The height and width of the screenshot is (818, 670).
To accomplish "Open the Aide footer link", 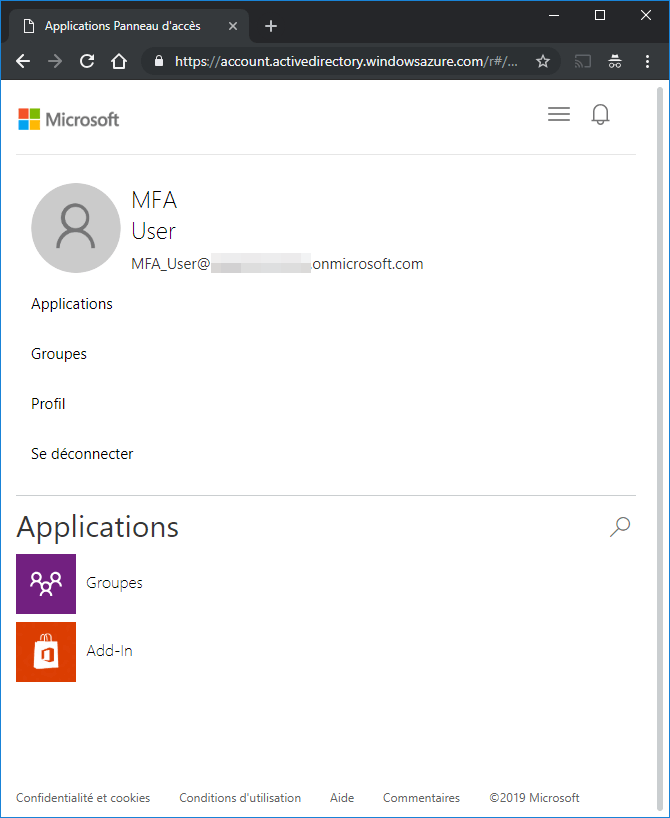I will coord(342,798).
